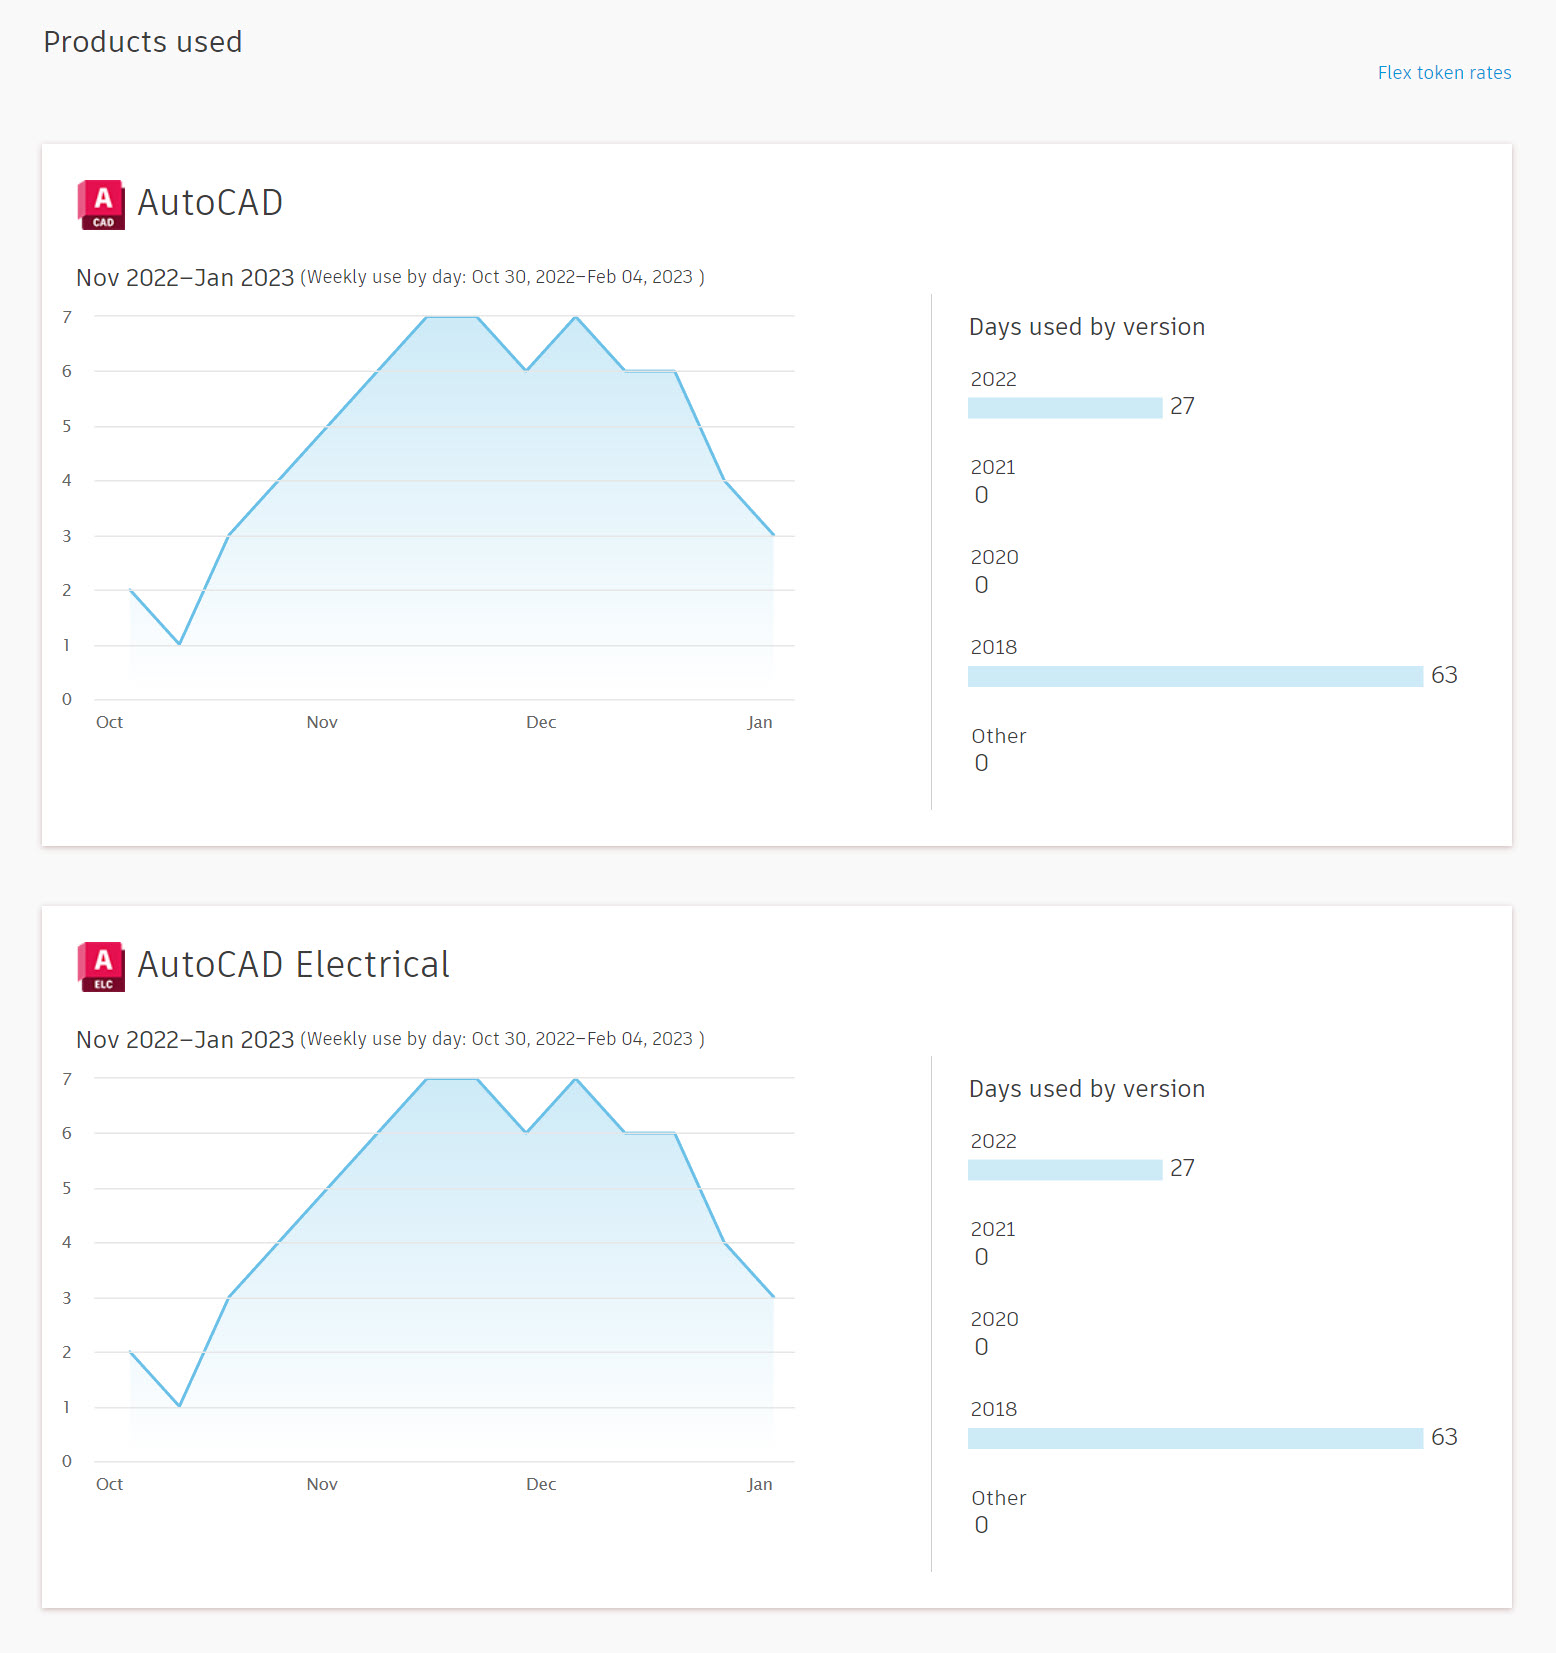Click the value 27 in AutoCAD Electrical card
This screenshot has width=1556, height=1653.
point(1182,1169)
